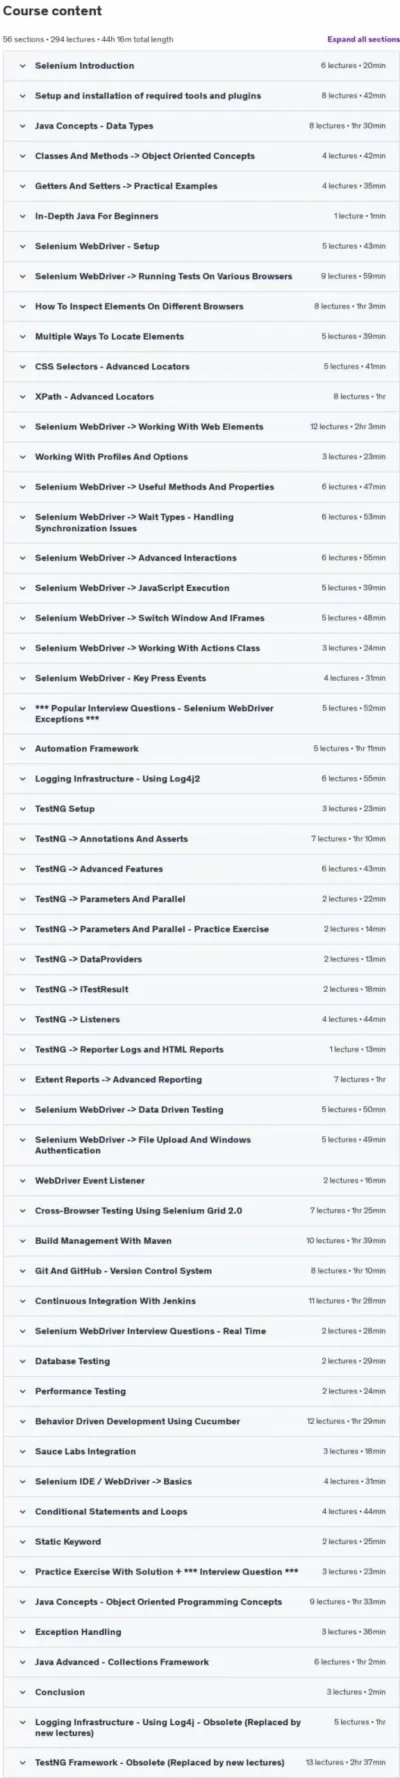Open the TestNG -> DataProviders section arrow
400x1778 pixels.
[23, 960]
